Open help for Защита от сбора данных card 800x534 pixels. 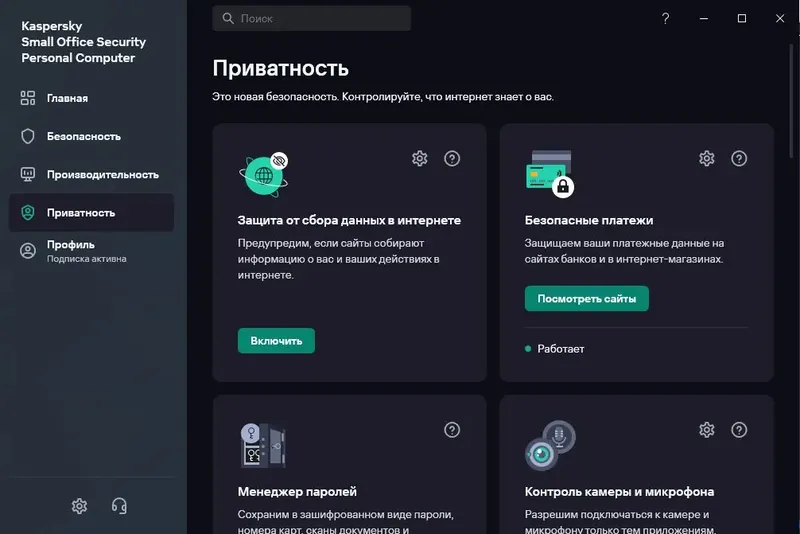[452, 159]
